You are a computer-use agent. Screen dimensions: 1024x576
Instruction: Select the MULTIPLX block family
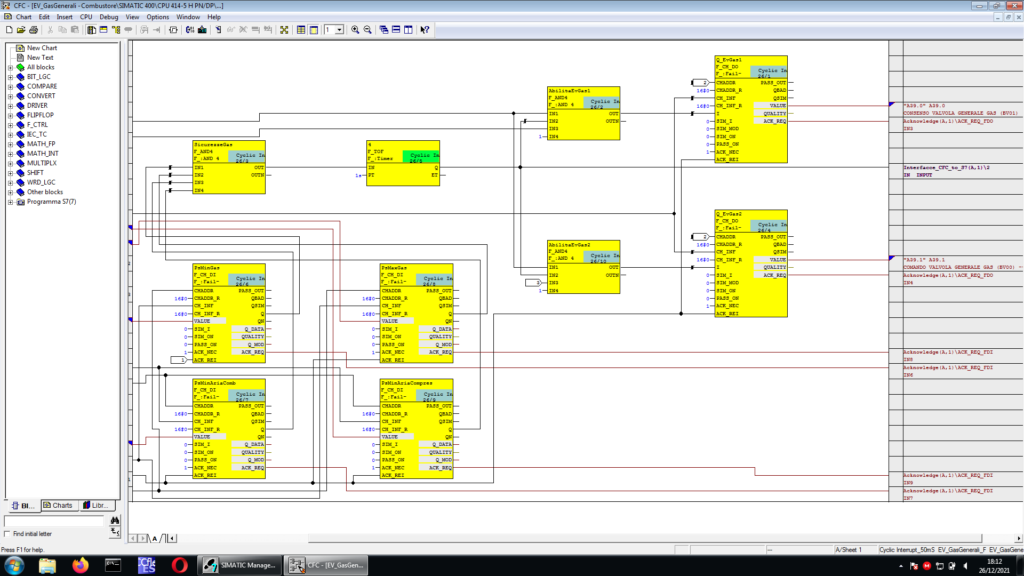coord(41,163)
